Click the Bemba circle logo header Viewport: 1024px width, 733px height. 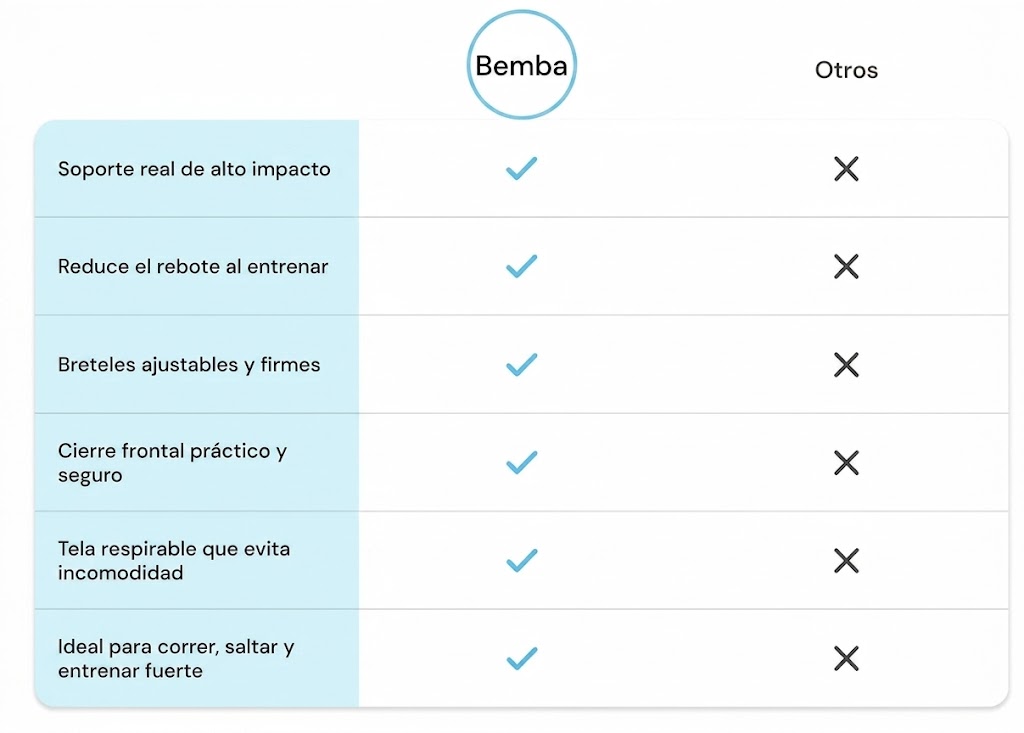(522, 65)
